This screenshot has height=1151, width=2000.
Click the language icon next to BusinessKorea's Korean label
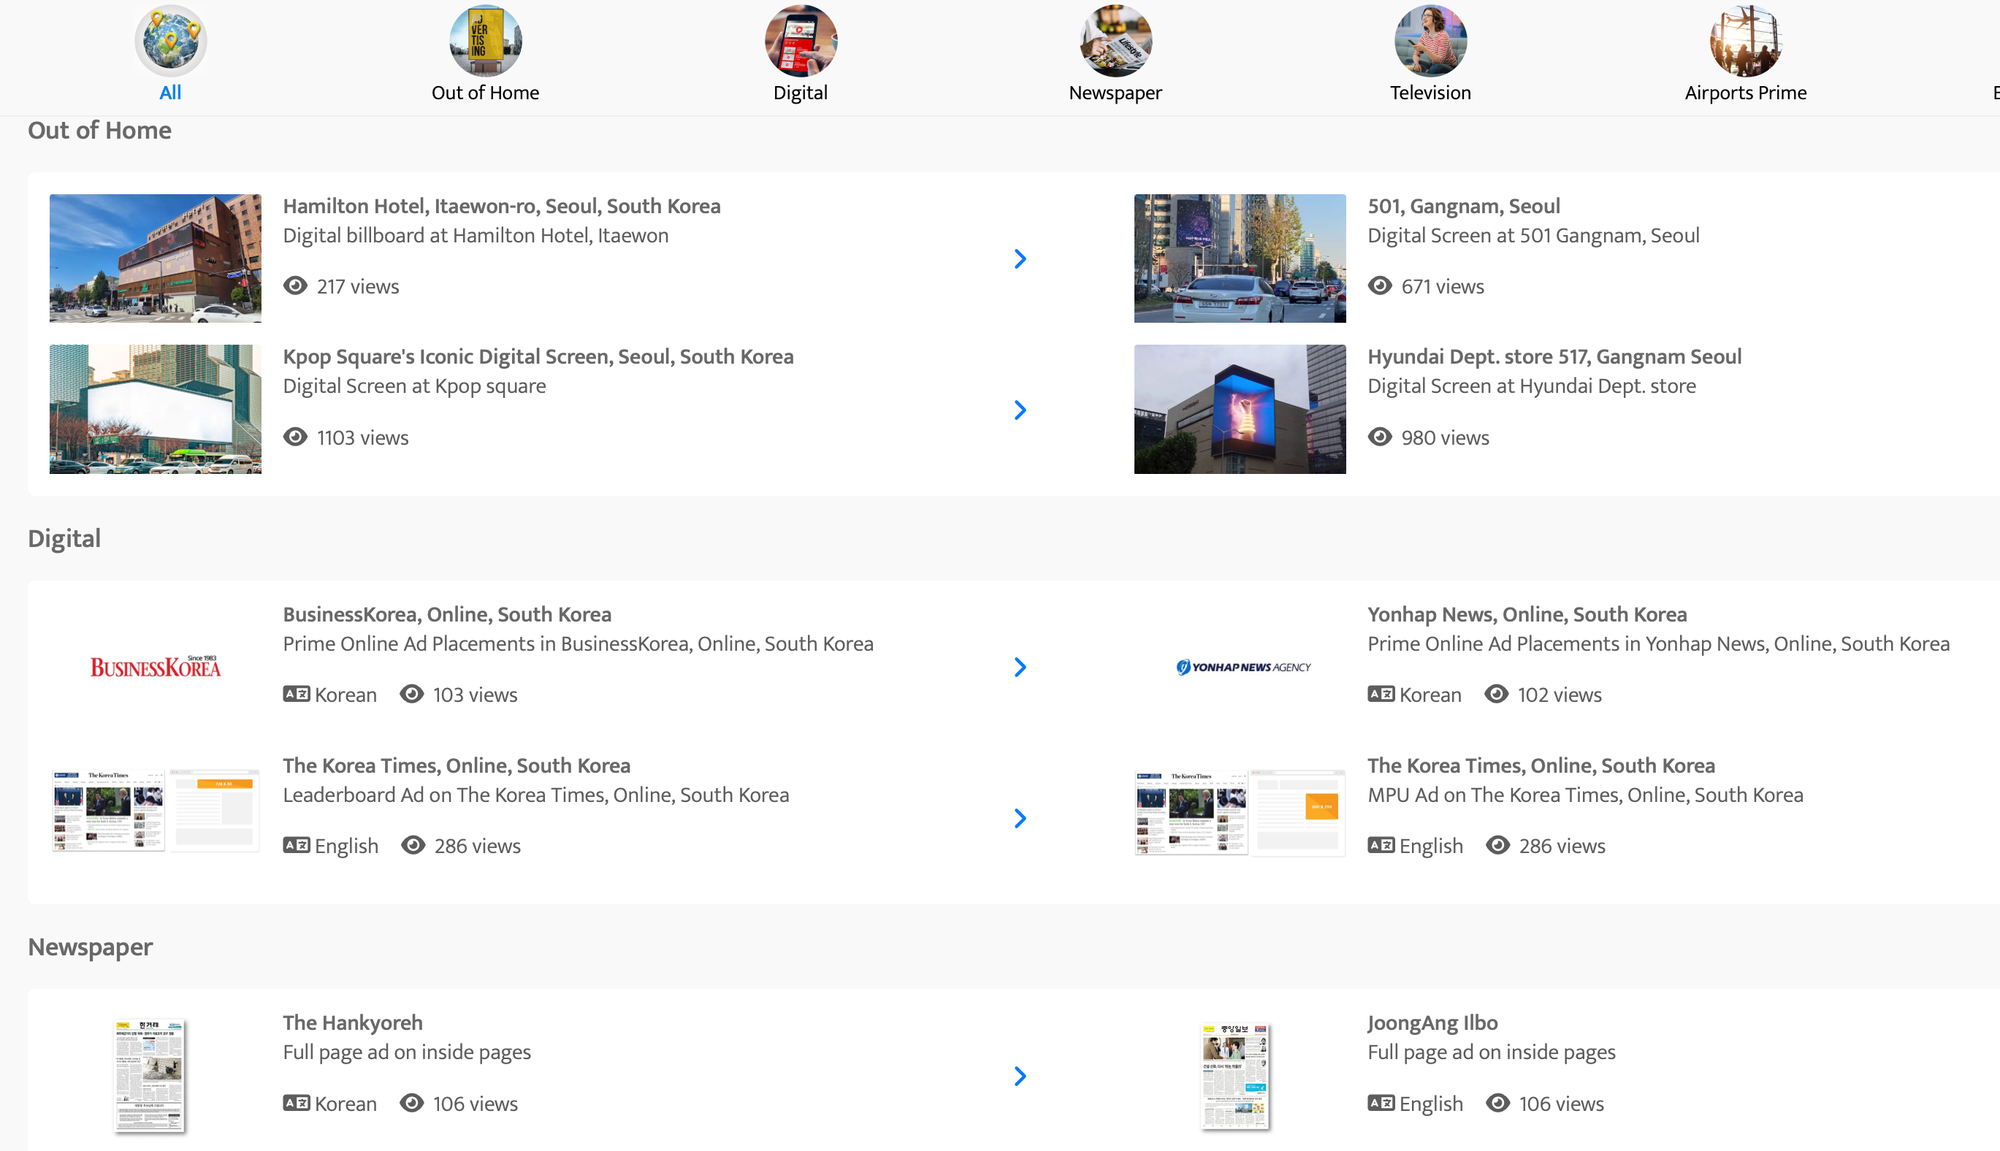point(296,694)
